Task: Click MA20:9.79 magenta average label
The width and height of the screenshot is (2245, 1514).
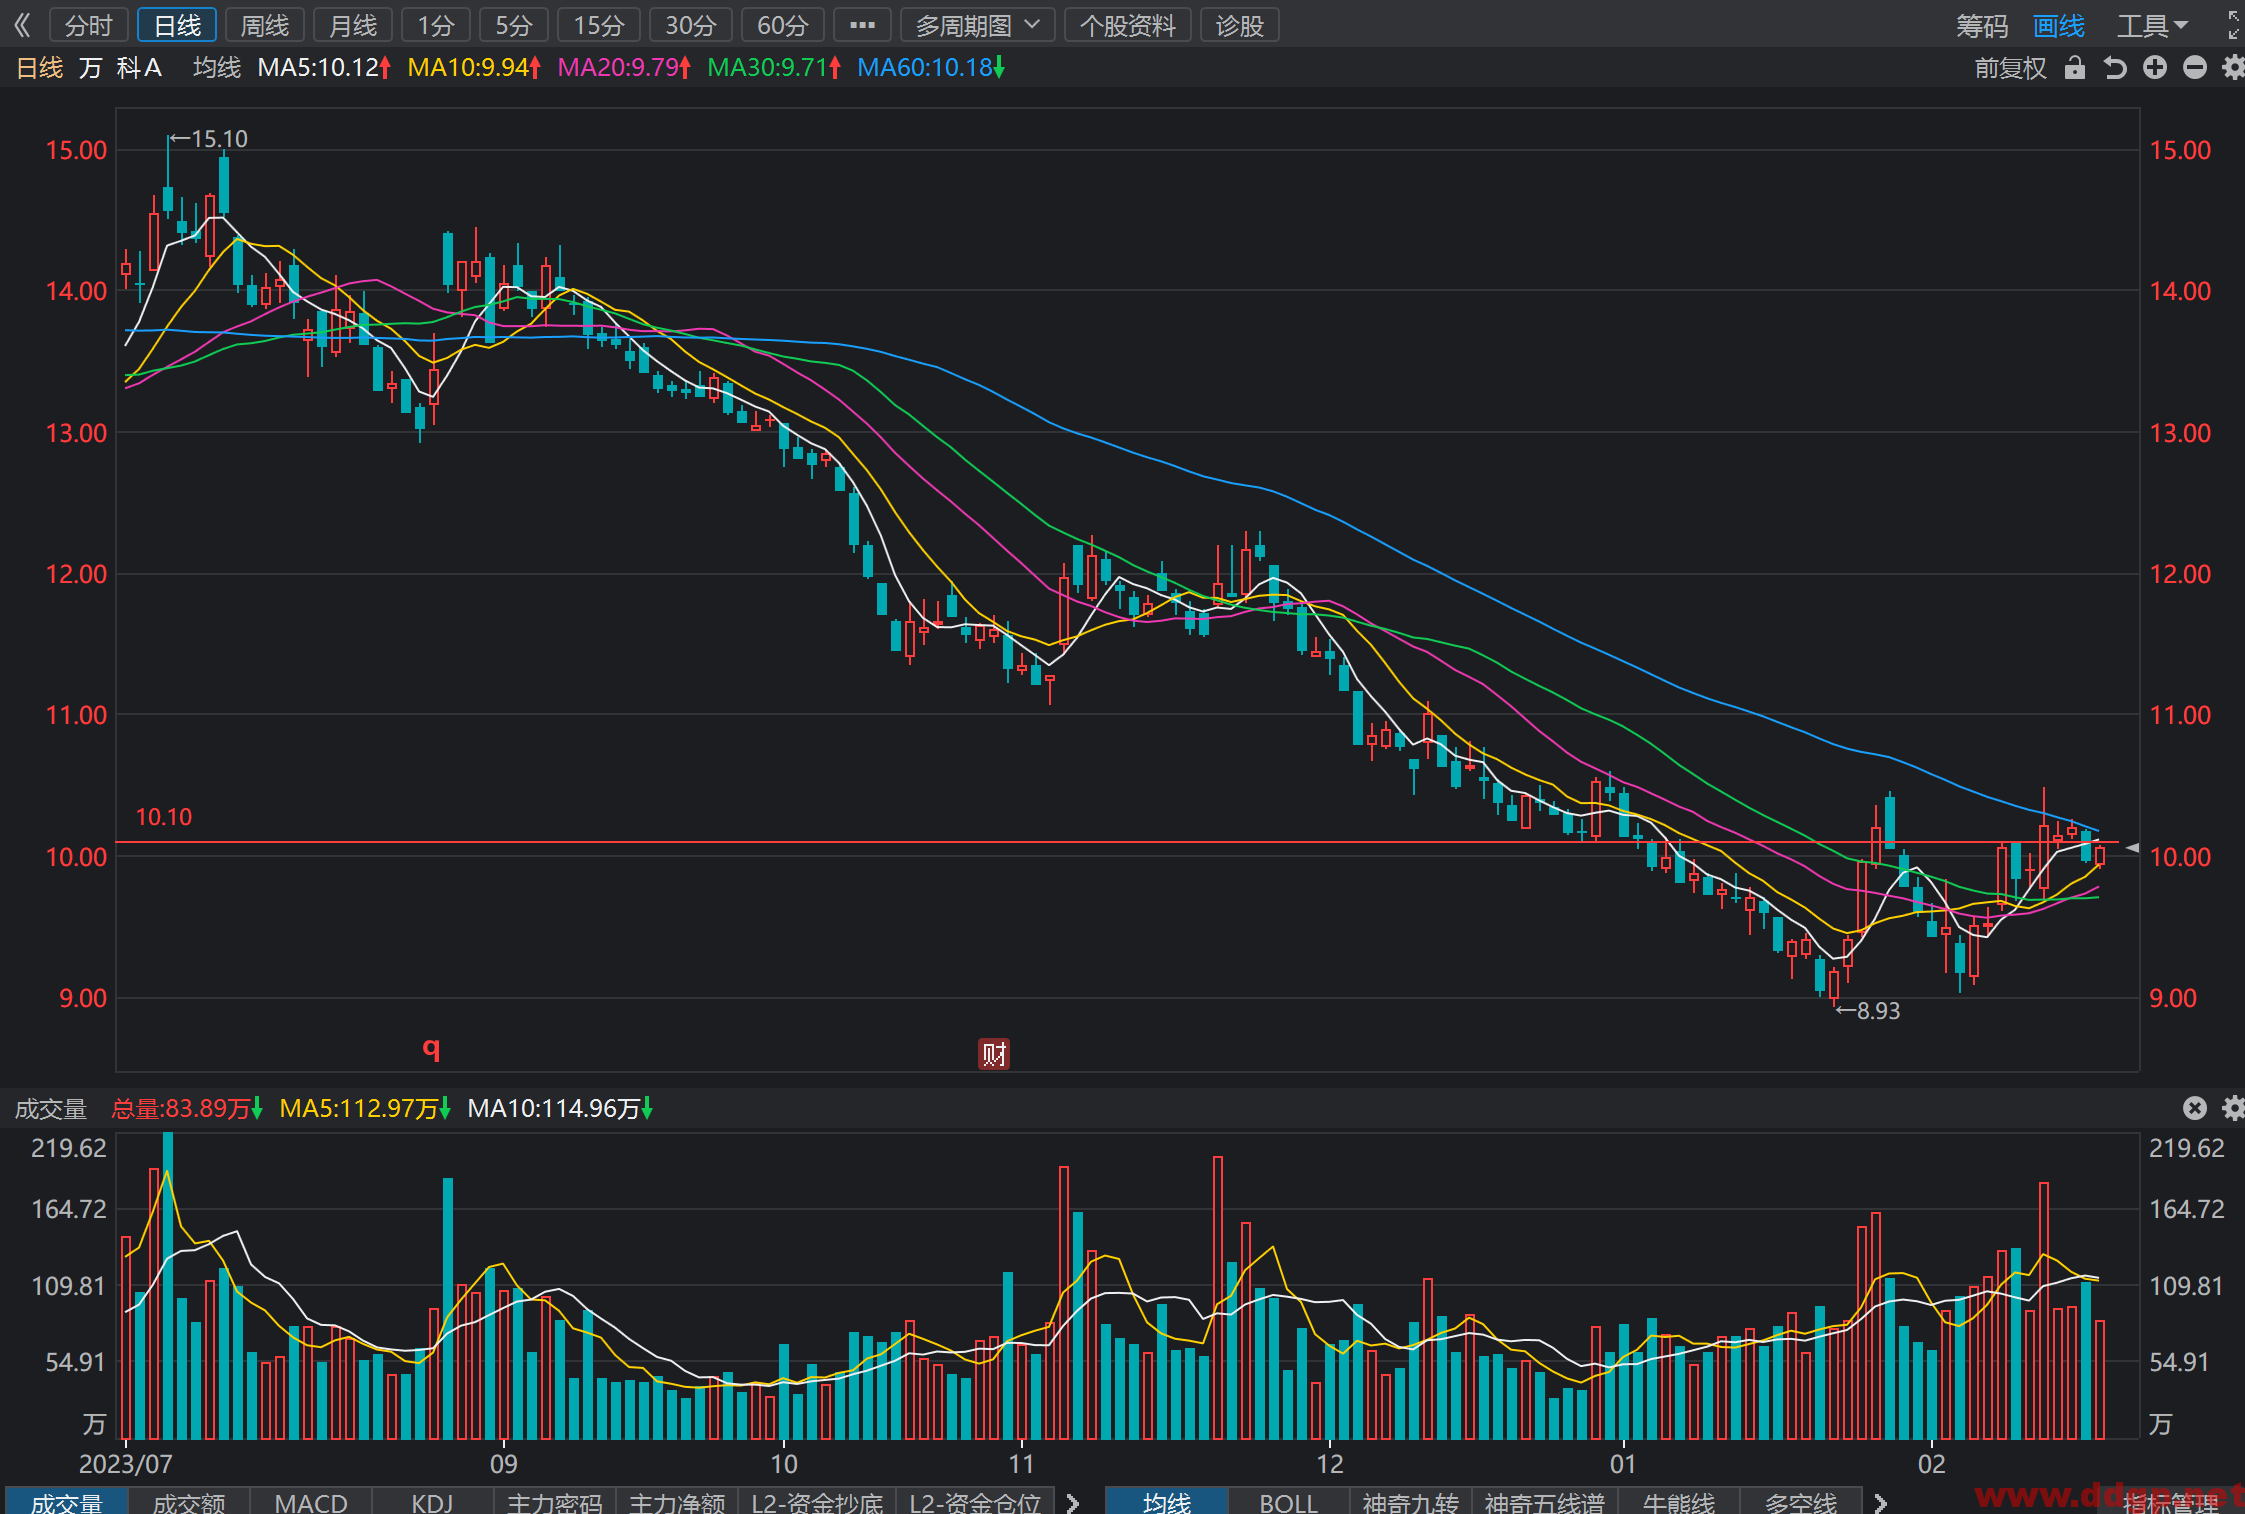Action: 624,68
